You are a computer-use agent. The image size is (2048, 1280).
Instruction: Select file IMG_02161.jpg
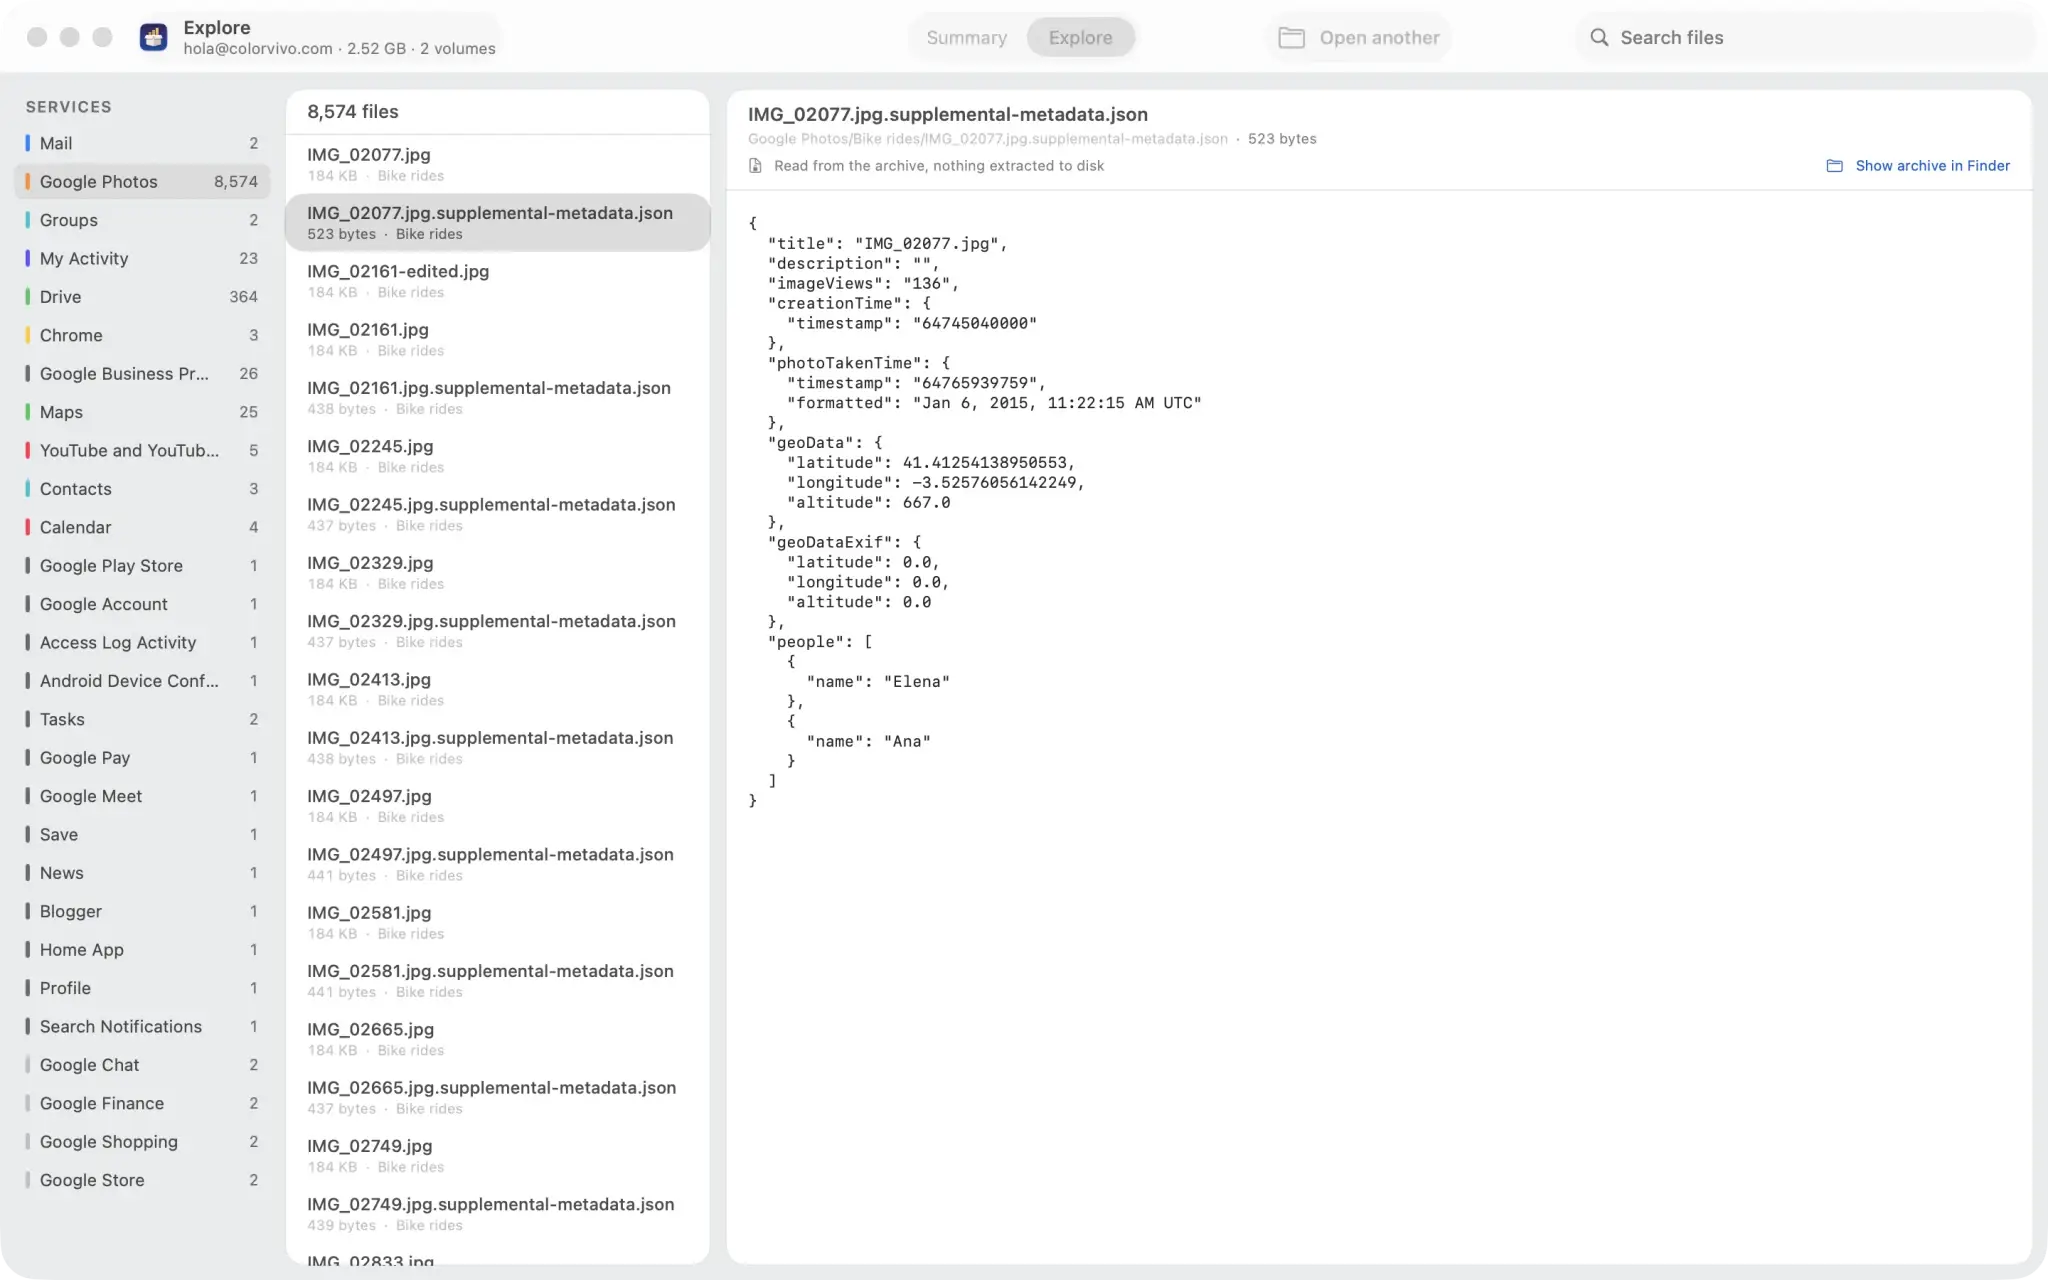[497, 339]
